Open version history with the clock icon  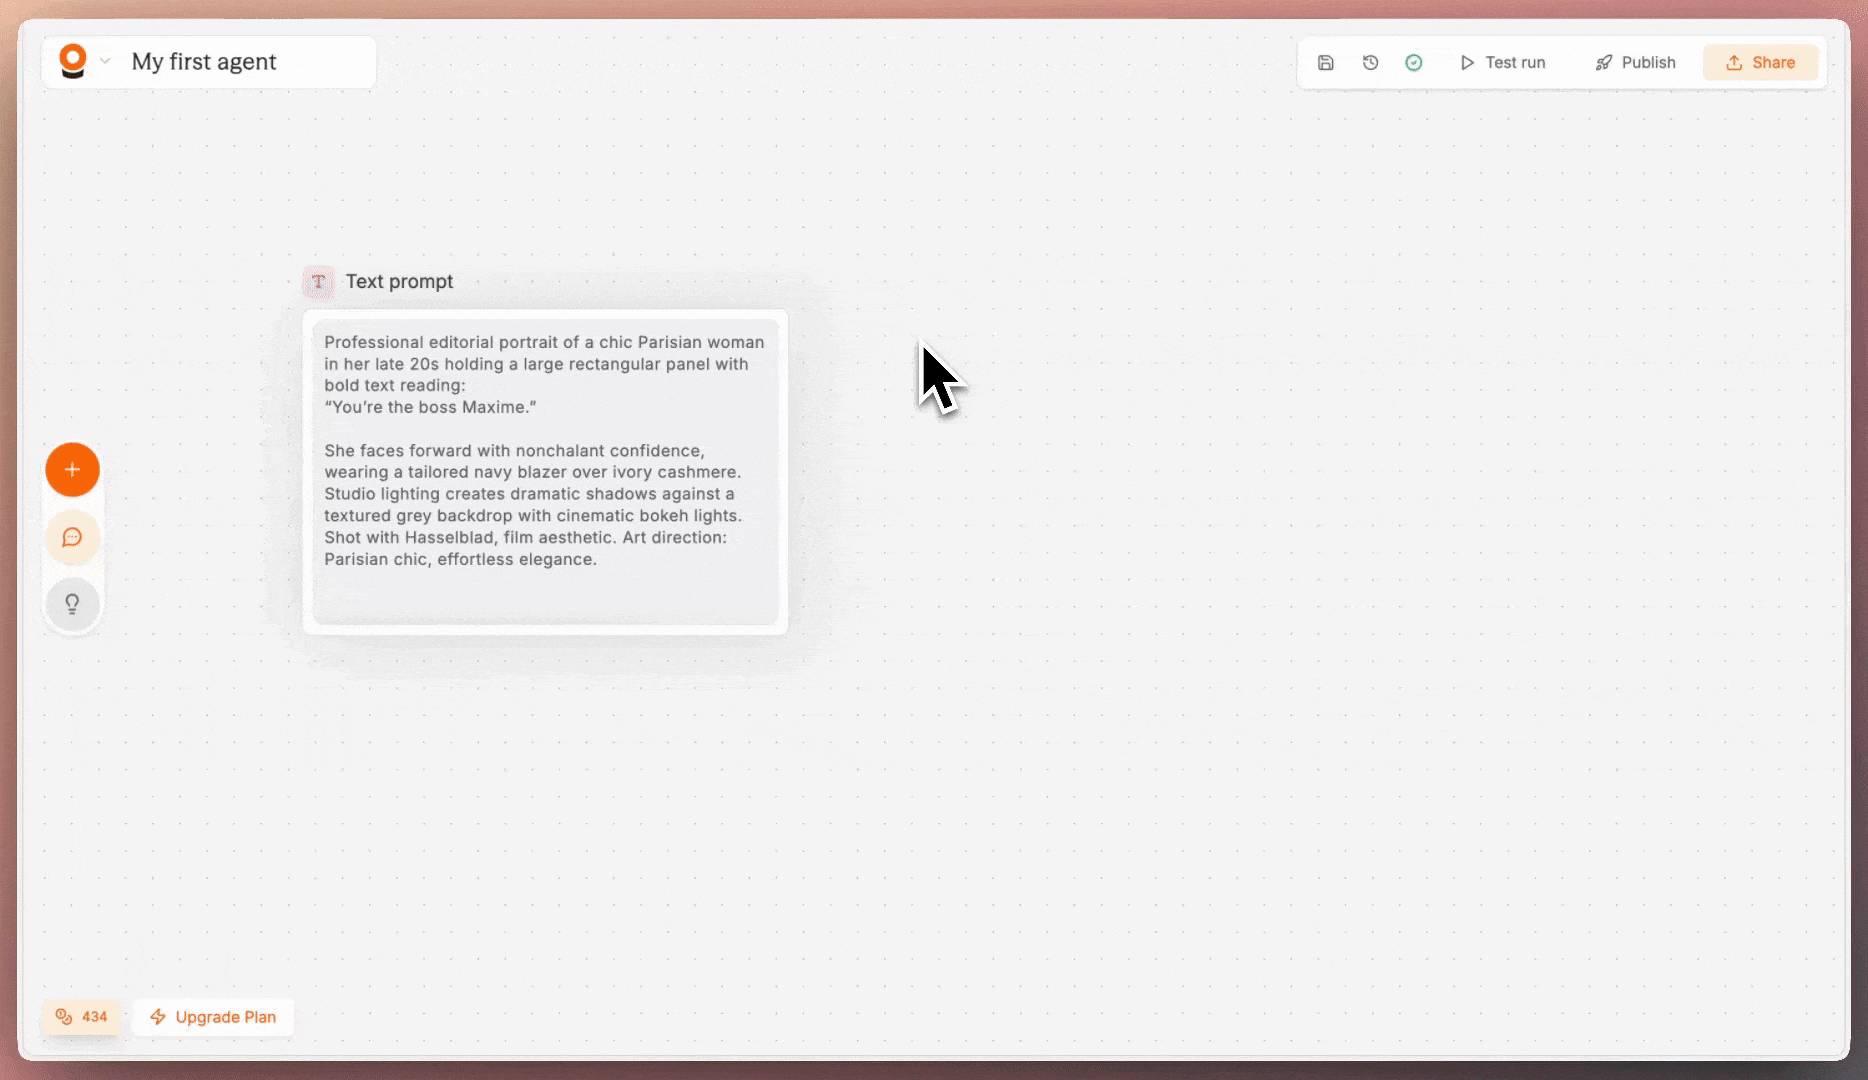coord(1370,63)
